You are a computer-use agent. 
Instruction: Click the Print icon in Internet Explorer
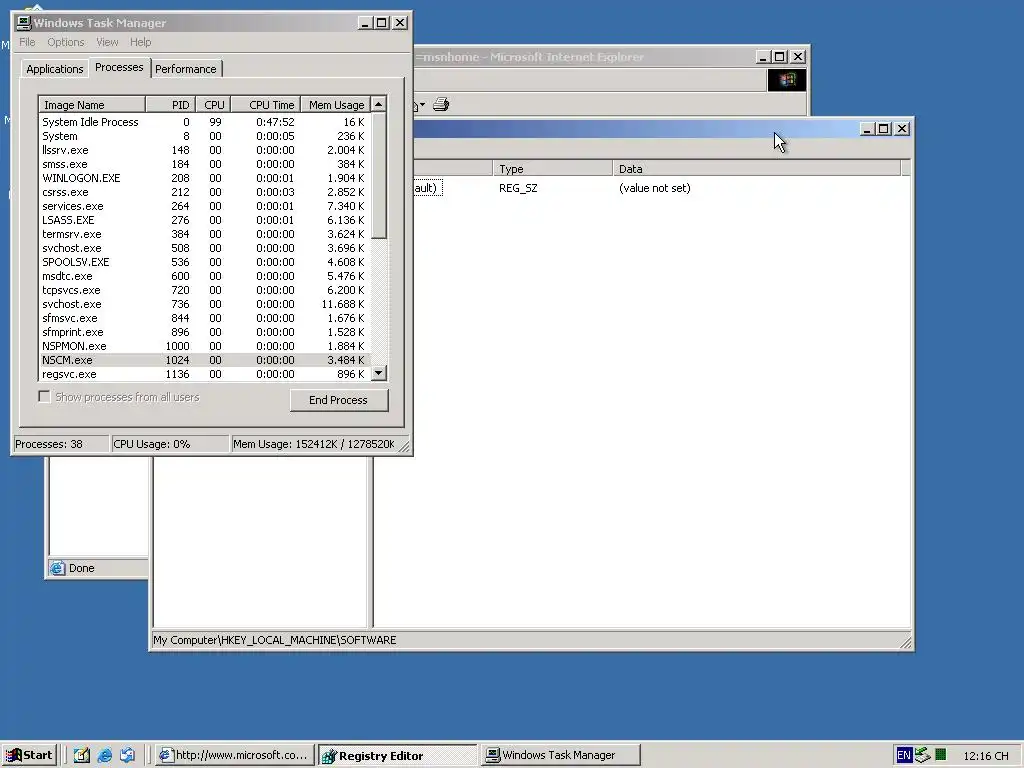click(x=441, y=104)
